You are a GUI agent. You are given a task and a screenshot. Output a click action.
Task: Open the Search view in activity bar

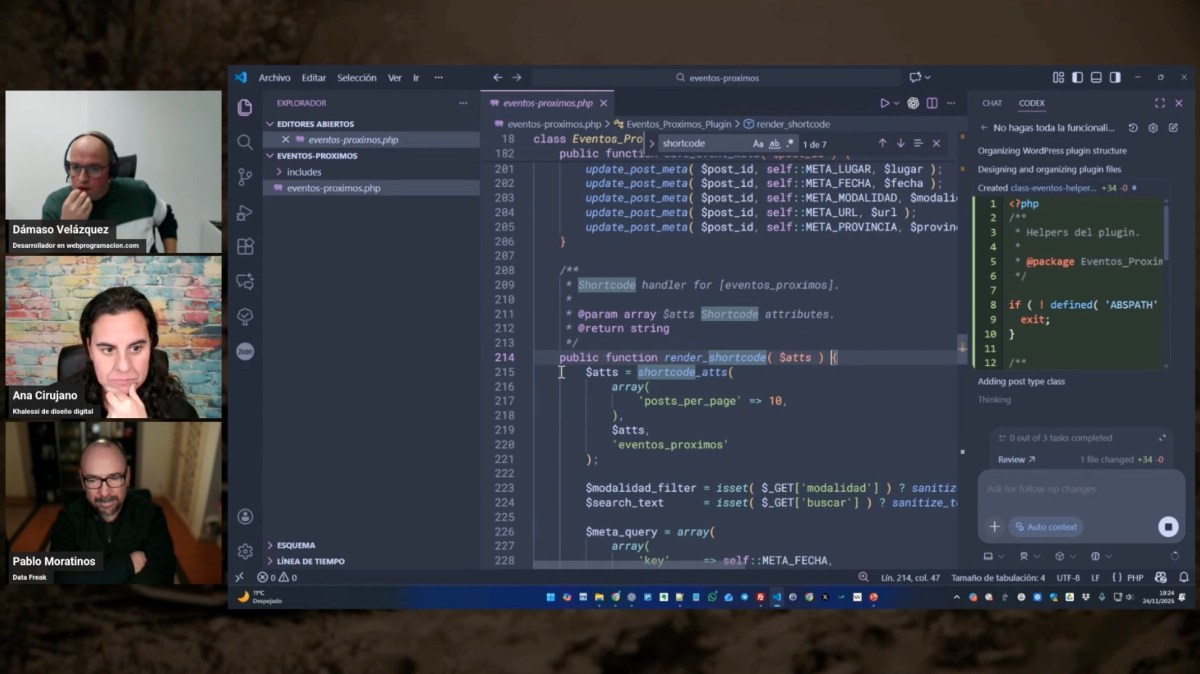click(245, 142)
